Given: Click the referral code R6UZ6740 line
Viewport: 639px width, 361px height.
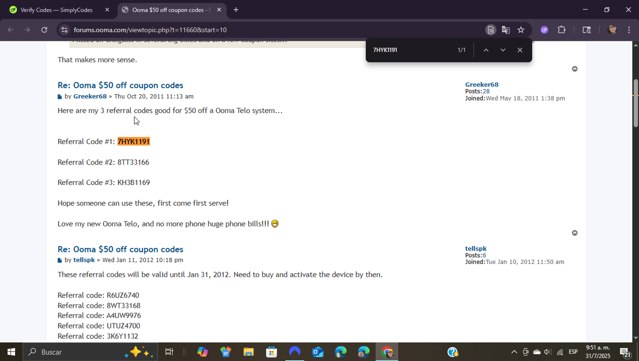Looking at the screenshot, I should point(98,295).
